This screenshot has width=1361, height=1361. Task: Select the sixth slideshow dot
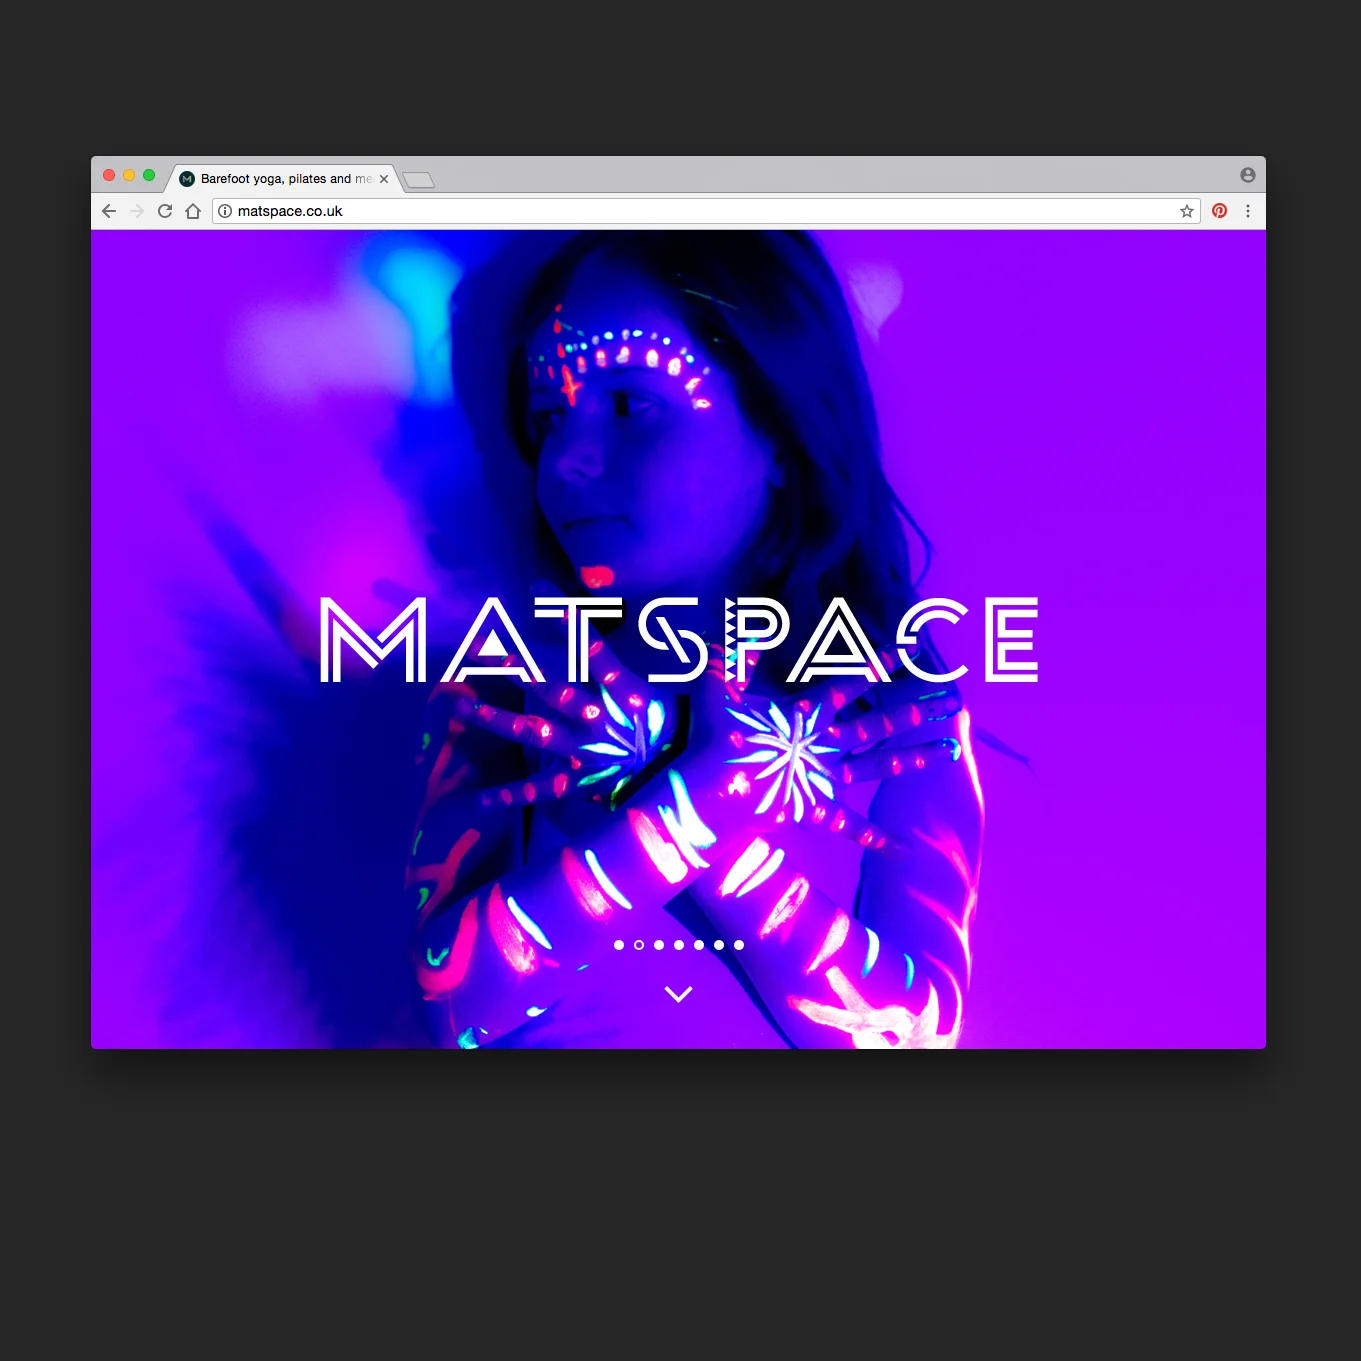coord(719,945)
